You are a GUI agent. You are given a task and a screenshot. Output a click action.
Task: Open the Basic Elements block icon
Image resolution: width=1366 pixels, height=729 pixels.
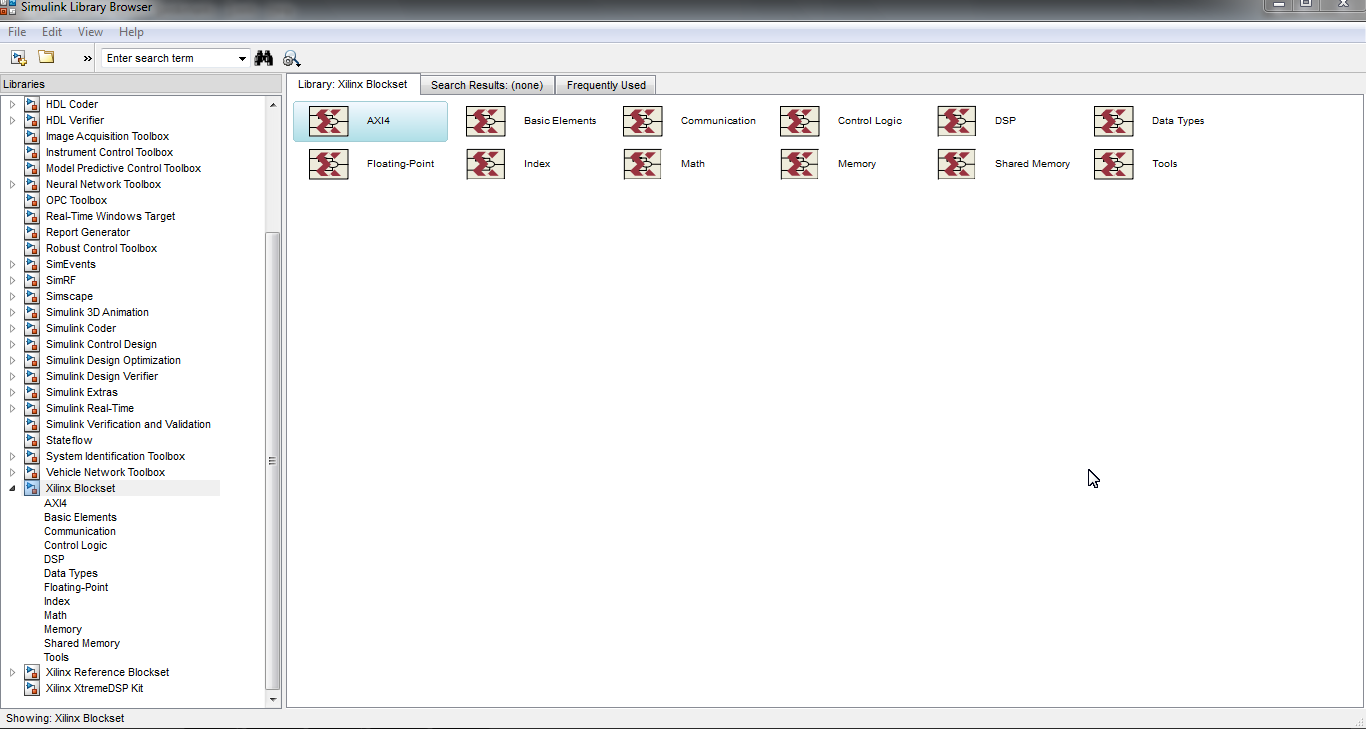pos(485,121)
